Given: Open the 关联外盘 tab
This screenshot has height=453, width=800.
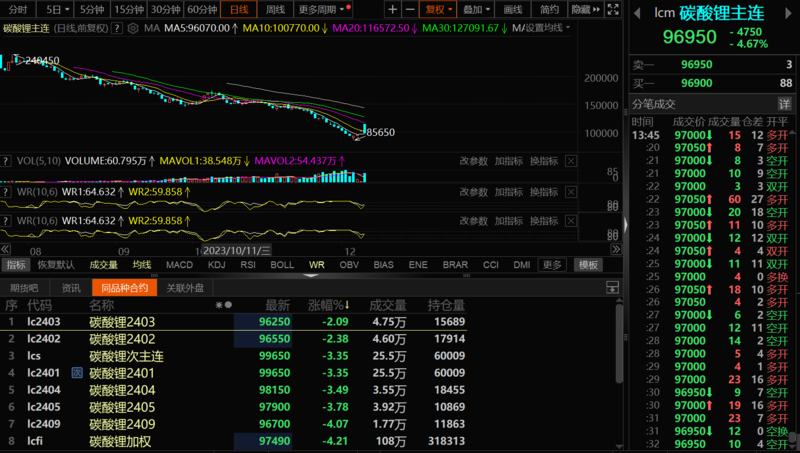Looking at the screenshot, I should click(184, 288).
